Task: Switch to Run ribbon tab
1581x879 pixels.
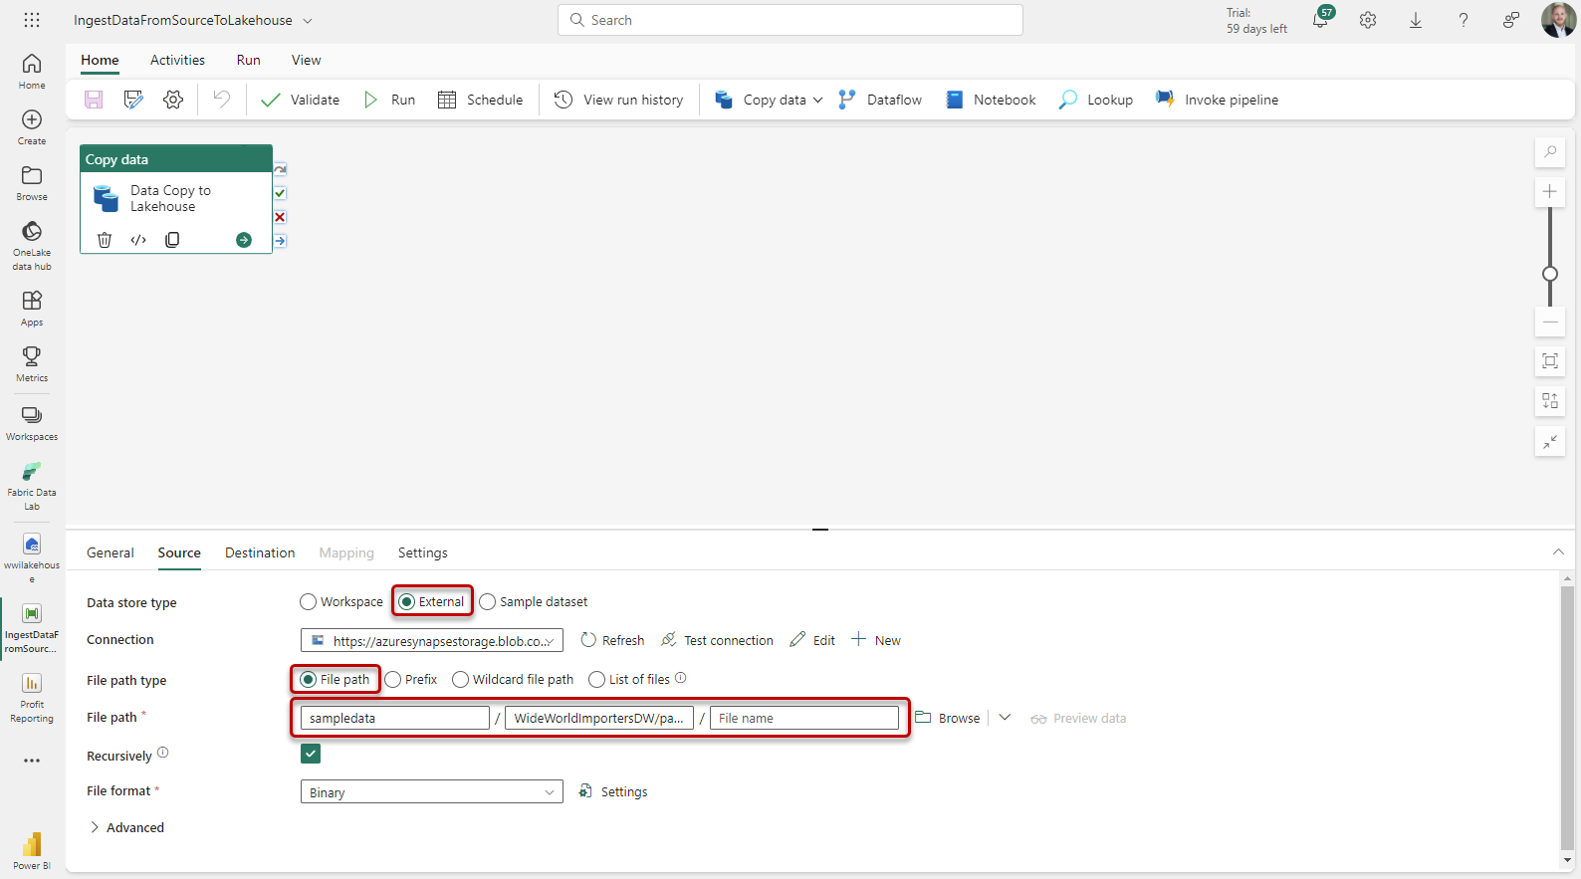Action: pos(248,60)
